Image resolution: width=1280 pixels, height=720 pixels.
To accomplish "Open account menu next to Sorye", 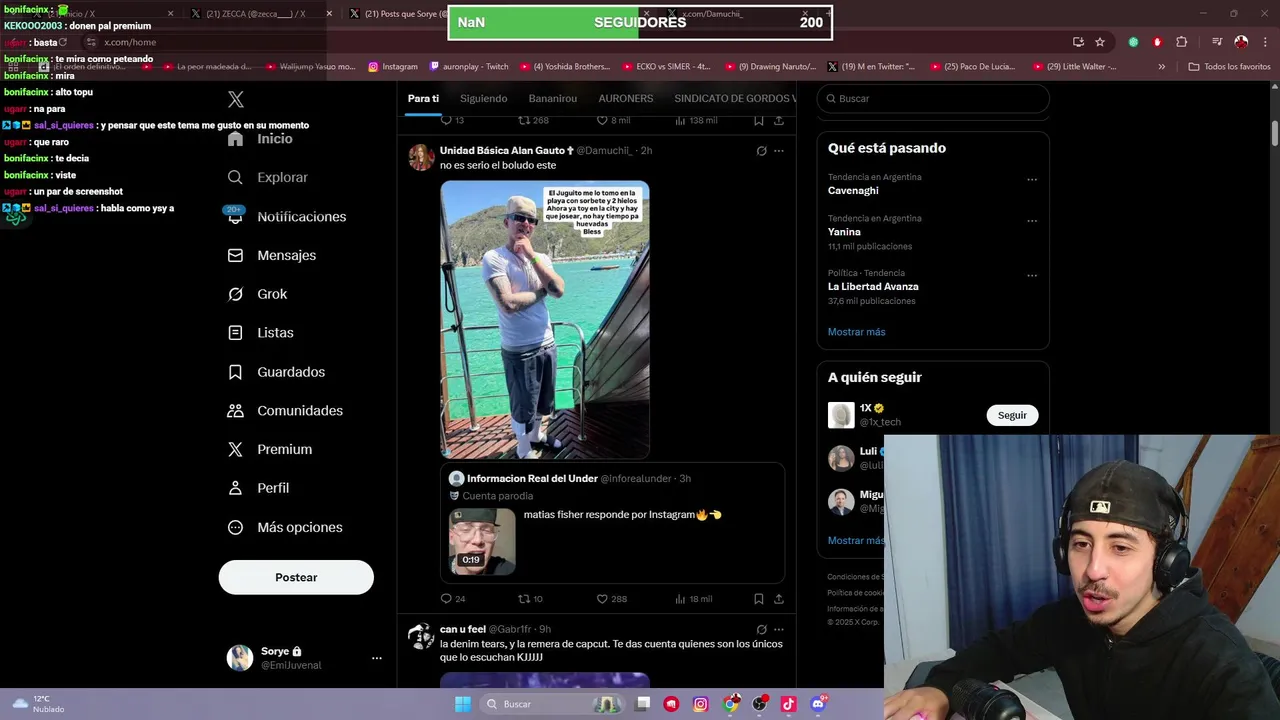I will coord(376,658).
